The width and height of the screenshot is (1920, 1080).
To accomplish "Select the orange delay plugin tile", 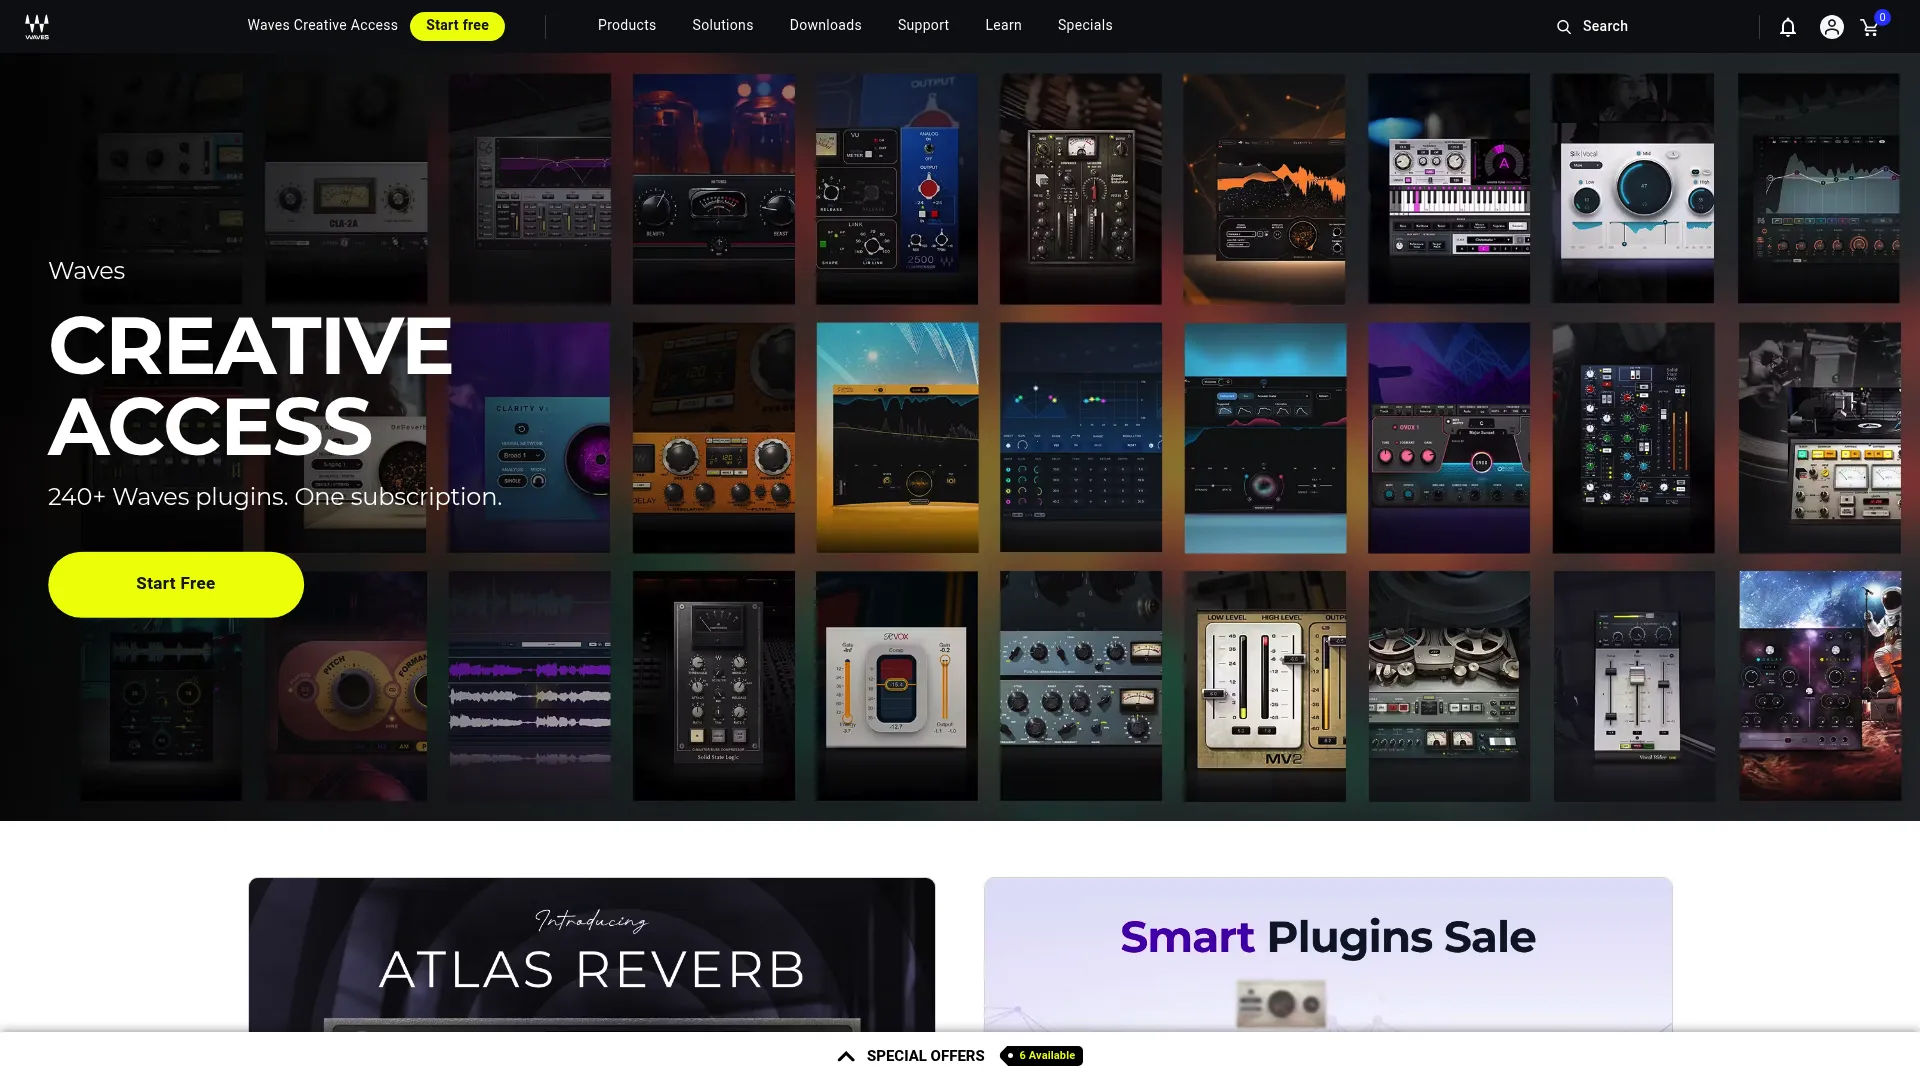I will pyautogui.click(x=714, y=438).
